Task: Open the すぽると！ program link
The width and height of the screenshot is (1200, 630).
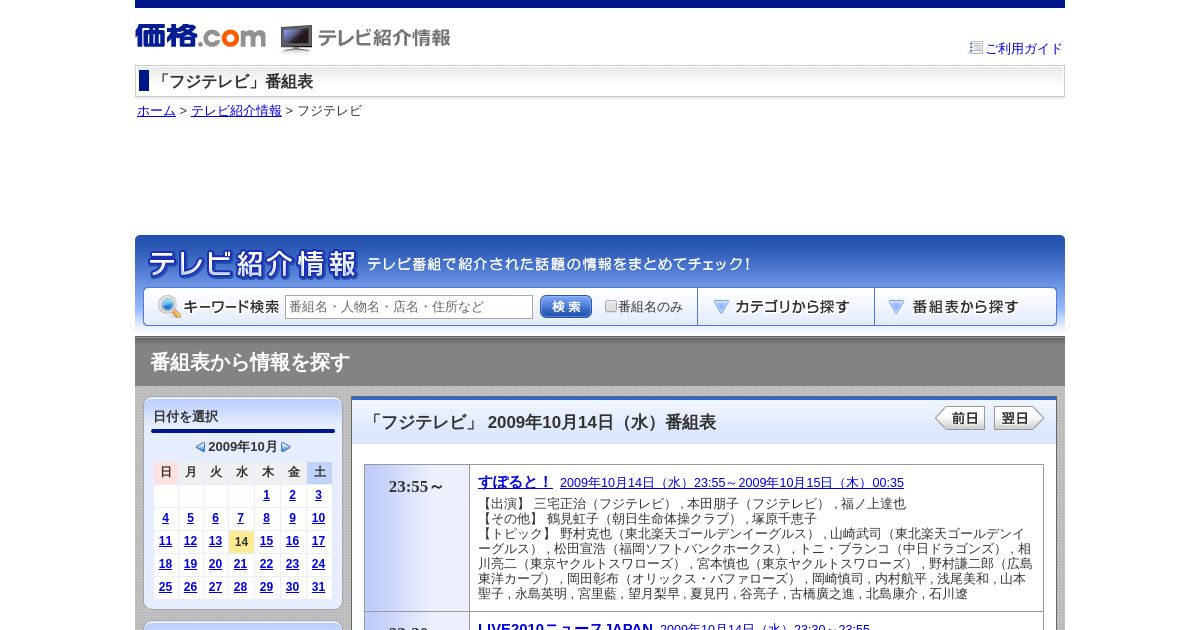Action: click(x=515, y=482)
